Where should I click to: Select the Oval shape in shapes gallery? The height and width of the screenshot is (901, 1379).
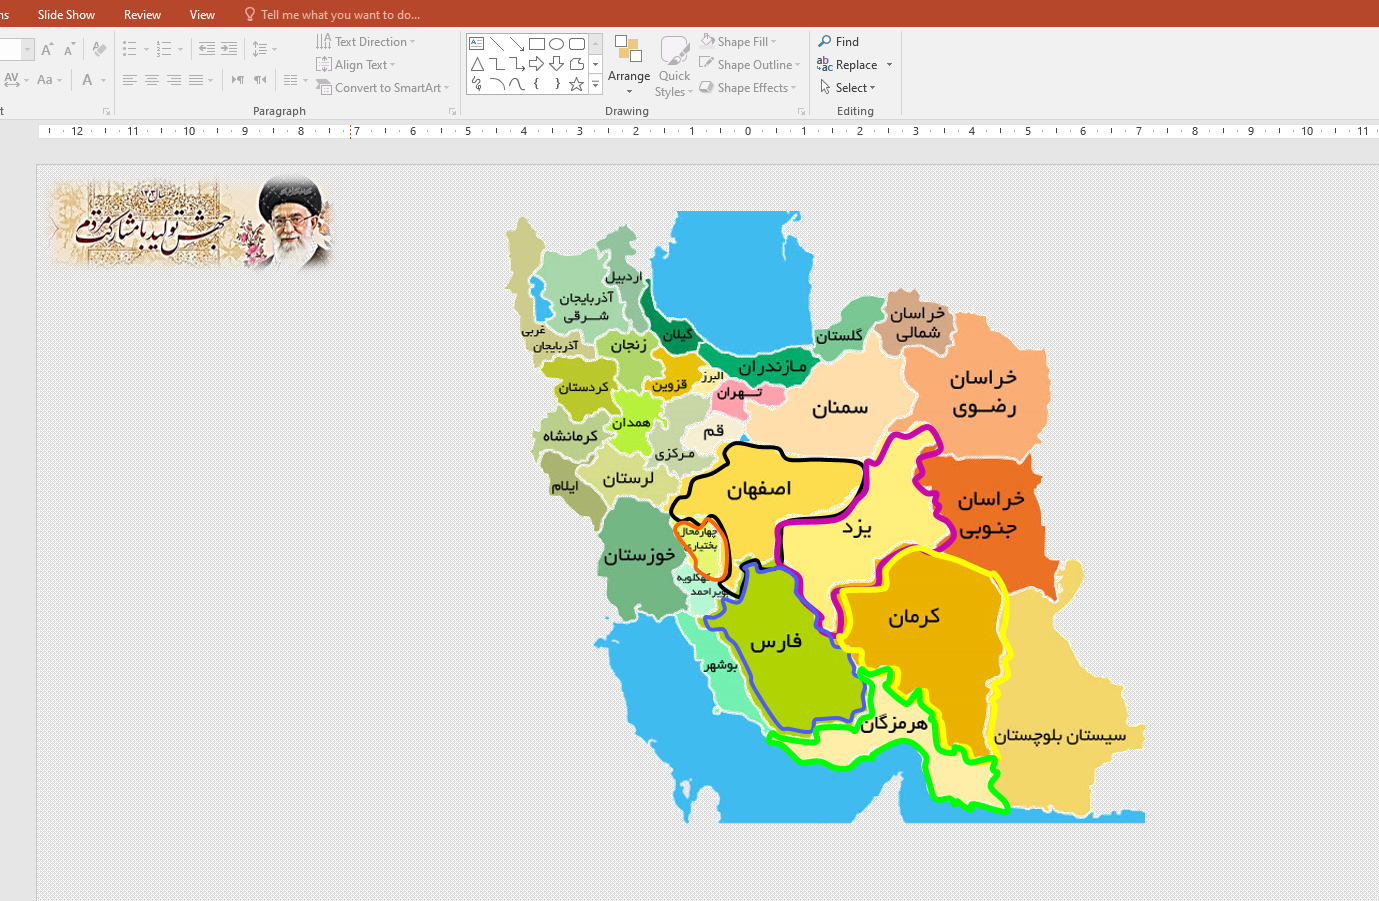pyautogui.click(x=557, y=44)
